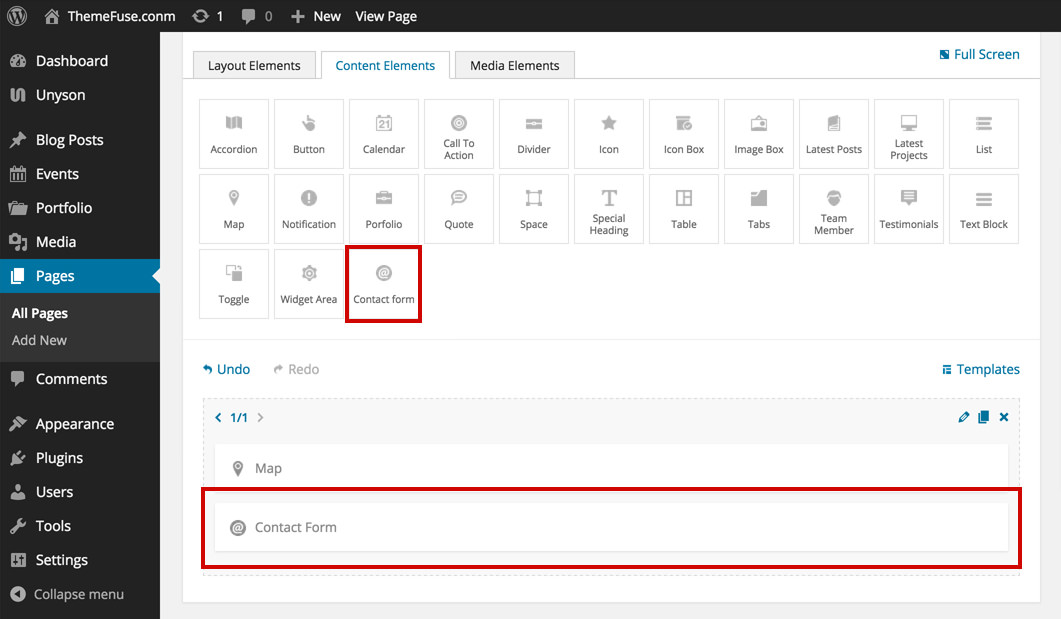The image size is (1061, 619).
Task: Open the Portfolio menu
Action: click(x=80, y=208)
